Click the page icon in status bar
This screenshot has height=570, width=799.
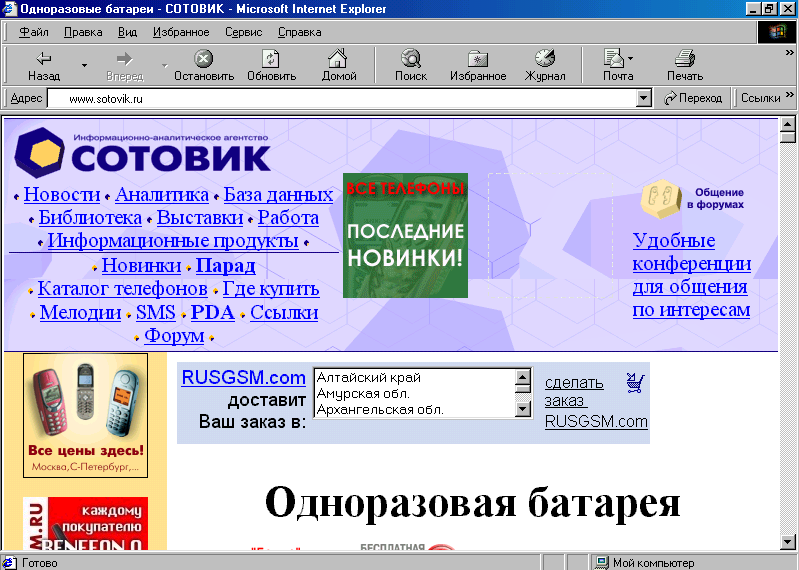click(x=10, y=562)
